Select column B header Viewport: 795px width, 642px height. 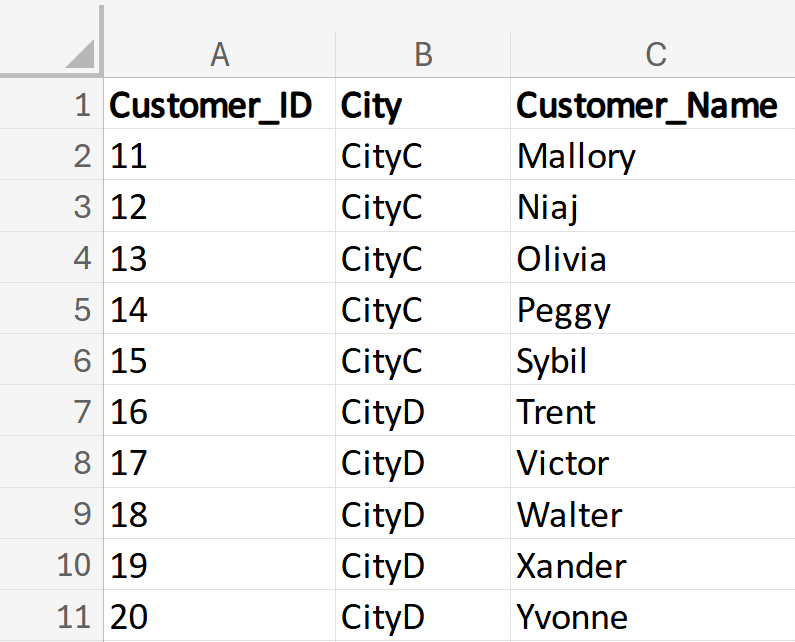(423, 54)
